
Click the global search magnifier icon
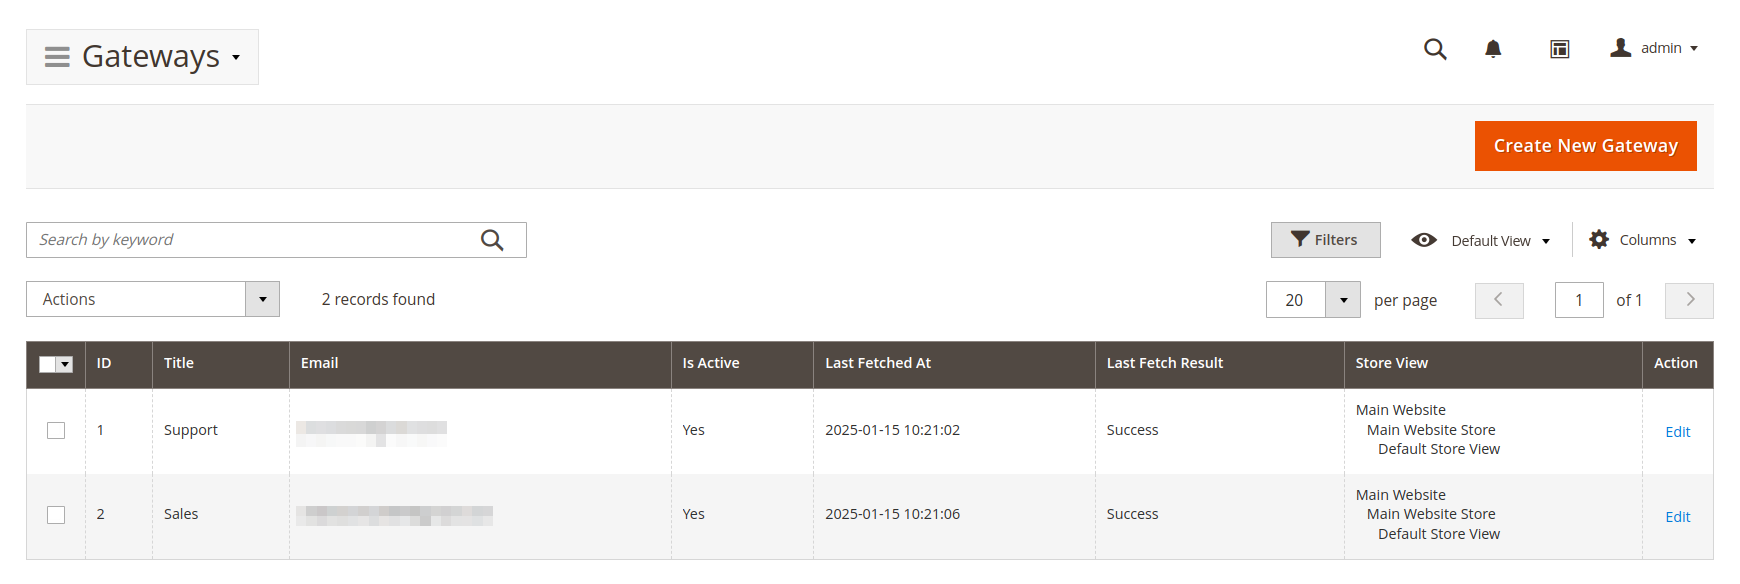pos(1435,49)
